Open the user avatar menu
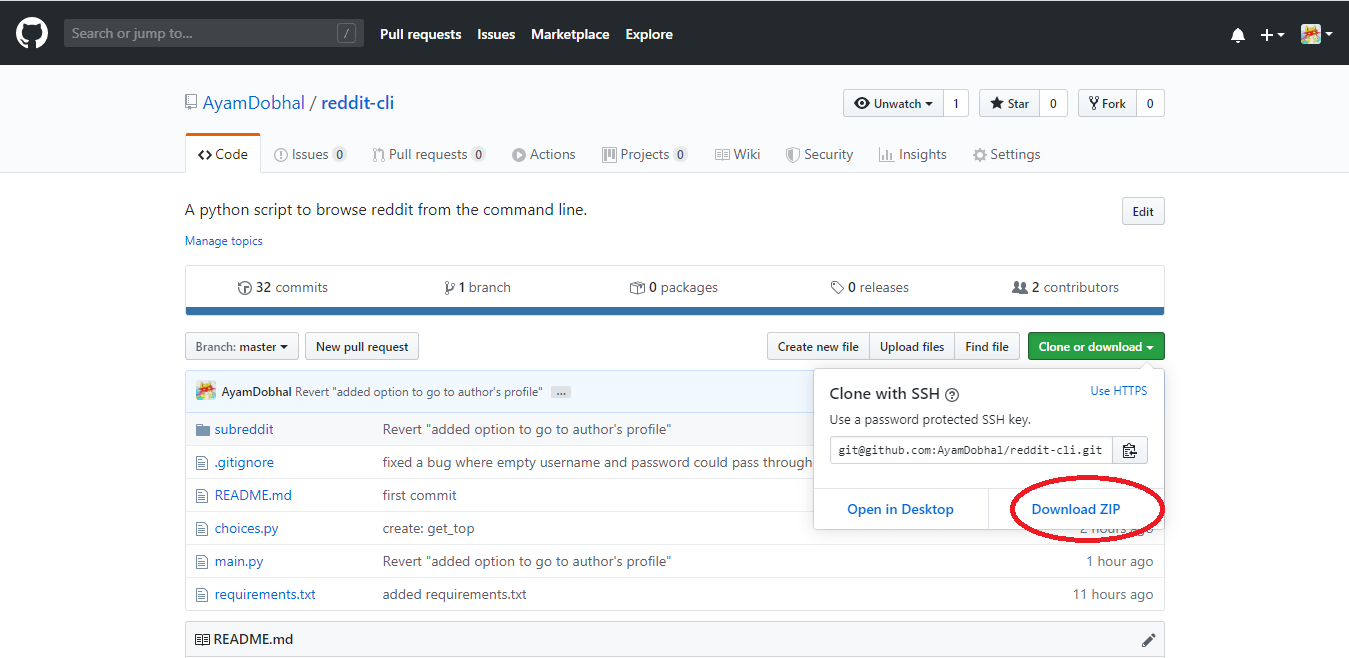Viewport: 1349px width, 658px height. 1316,34
